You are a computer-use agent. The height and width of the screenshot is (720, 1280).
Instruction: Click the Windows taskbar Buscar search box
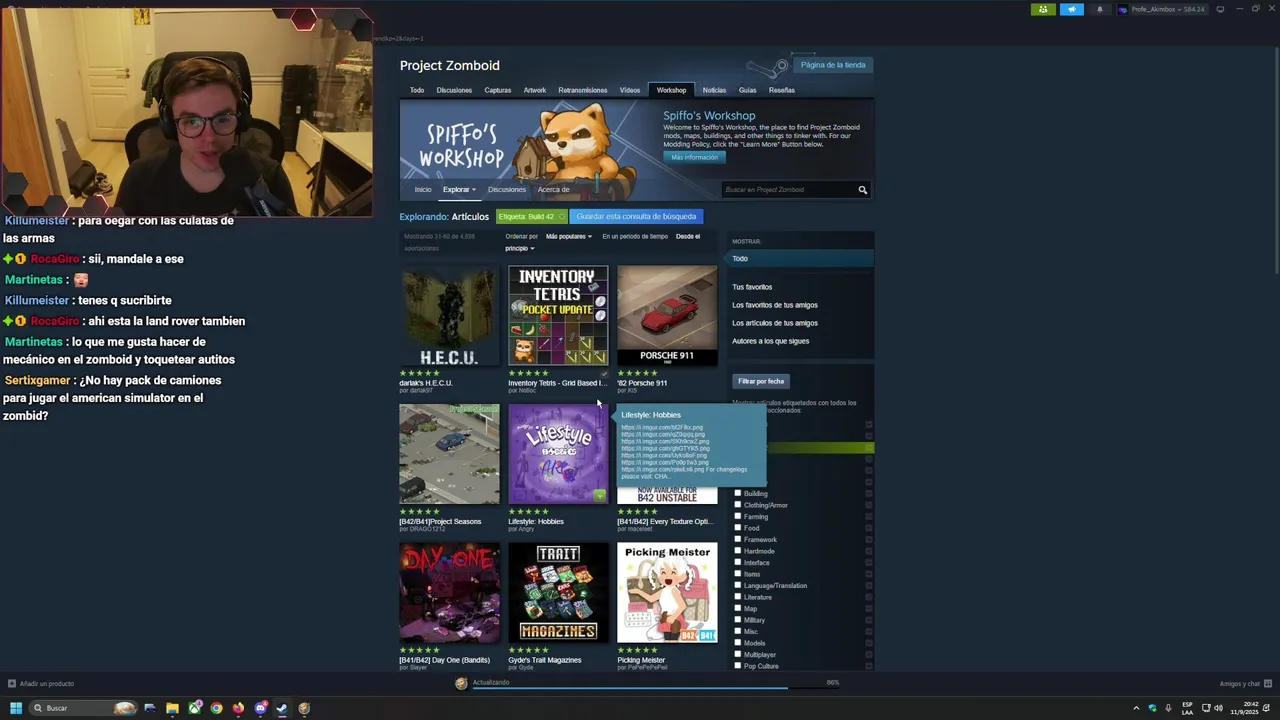pyautogui.click(x=84, y=708)
